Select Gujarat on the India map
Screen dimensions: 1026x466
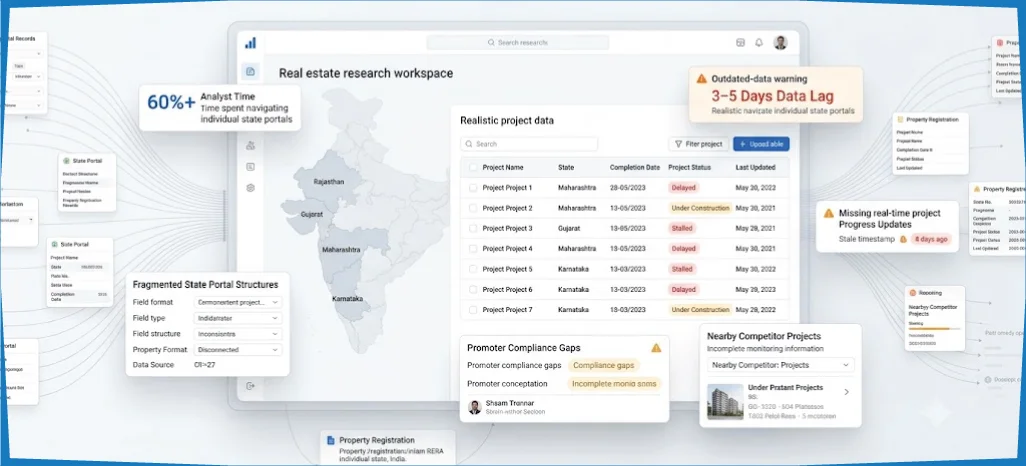(311, 214)
